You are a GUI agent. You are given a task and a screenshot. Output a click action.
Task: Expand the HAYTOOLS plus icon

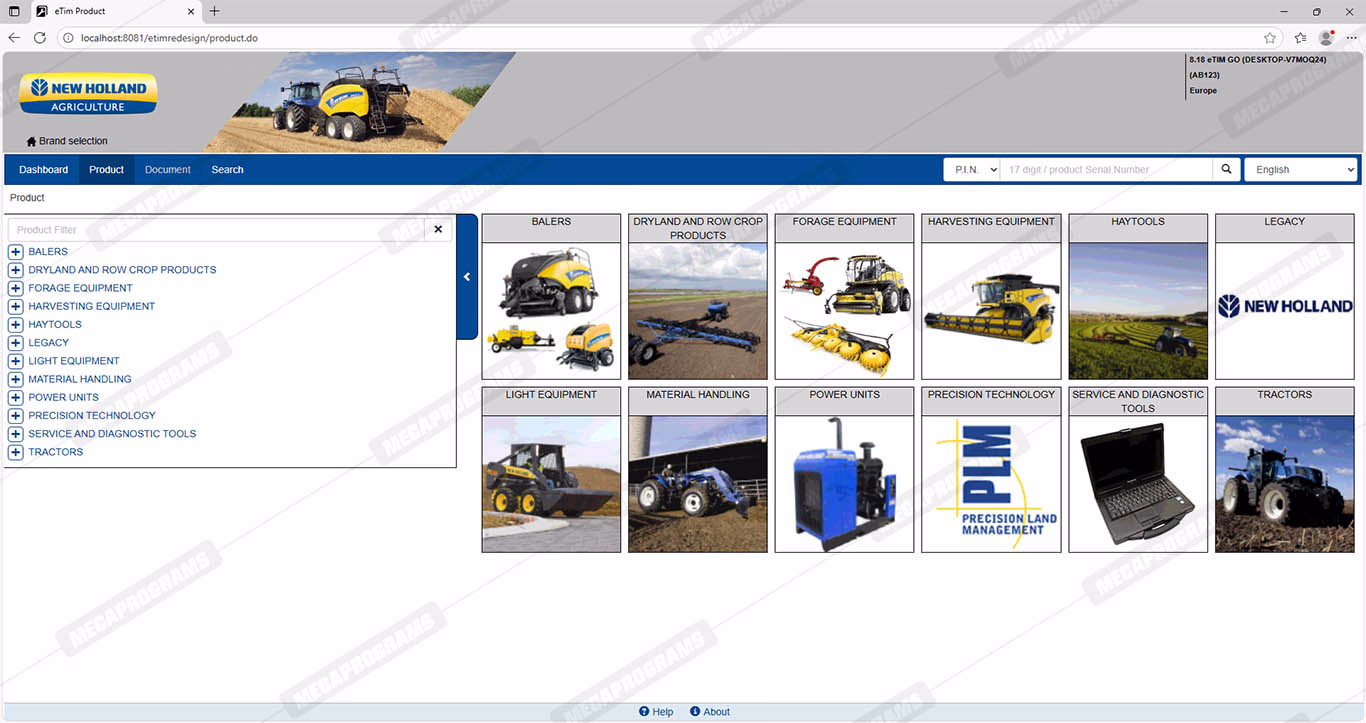click(x=15, y=325)
